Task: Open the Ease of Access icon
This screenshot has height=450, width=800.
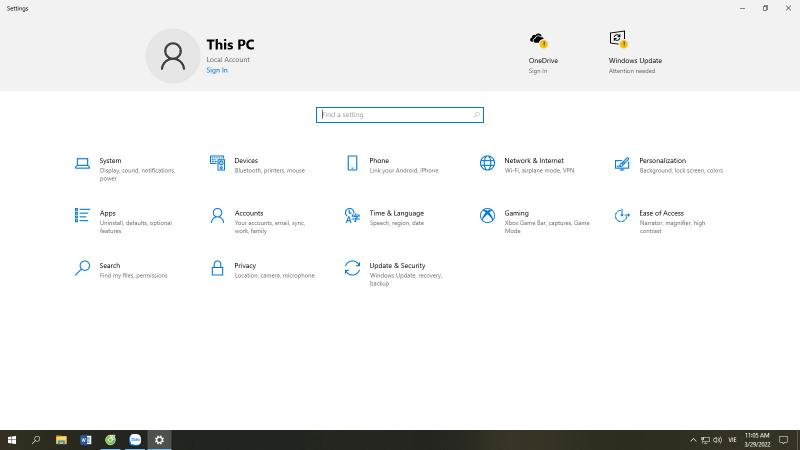Action: (622, 216)
